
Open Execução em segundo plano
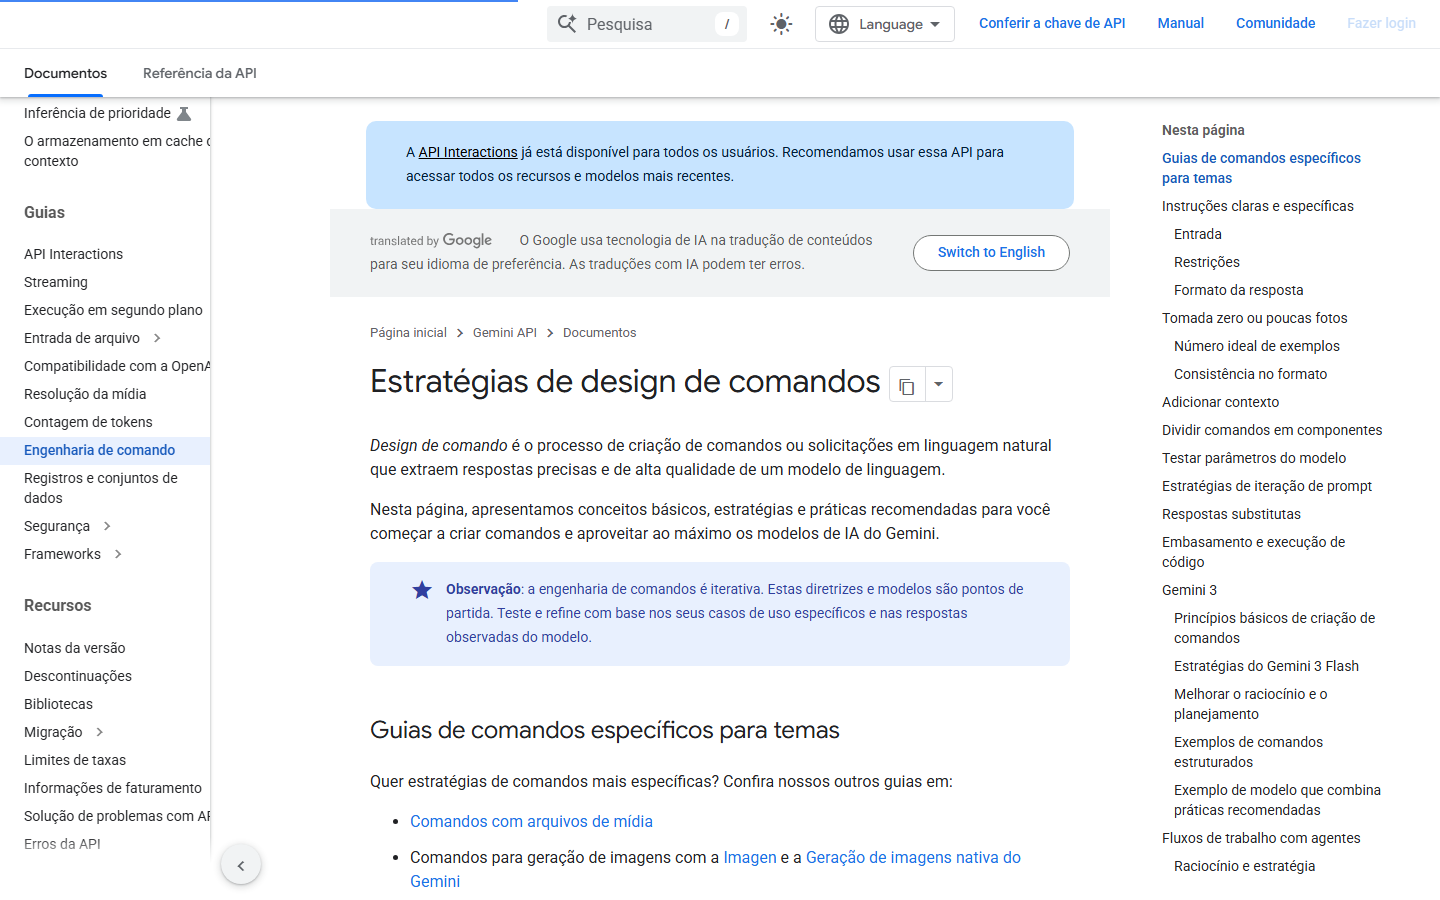[113, 310]
